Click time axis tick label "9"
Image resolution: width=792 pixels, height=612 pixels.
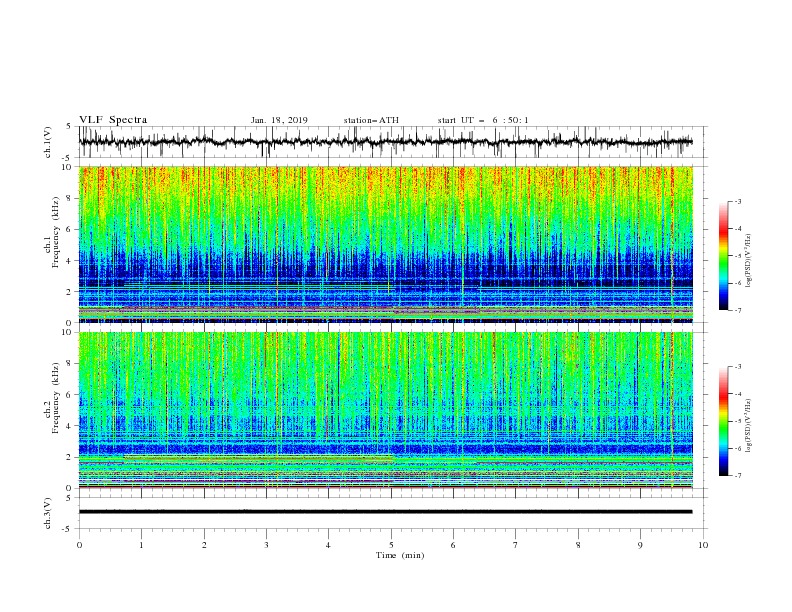(640, 545)
